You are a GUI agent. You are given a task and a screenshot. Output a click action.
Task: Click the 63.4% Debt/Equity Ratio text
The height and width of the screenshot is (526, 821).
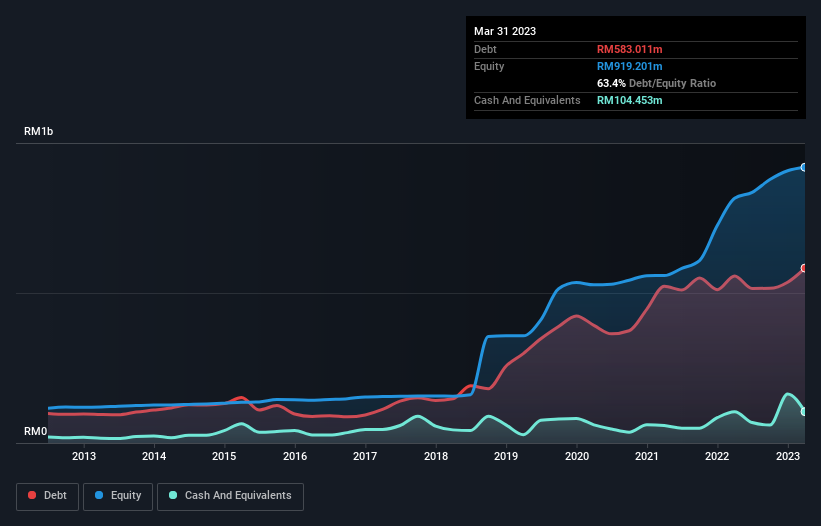656,83
